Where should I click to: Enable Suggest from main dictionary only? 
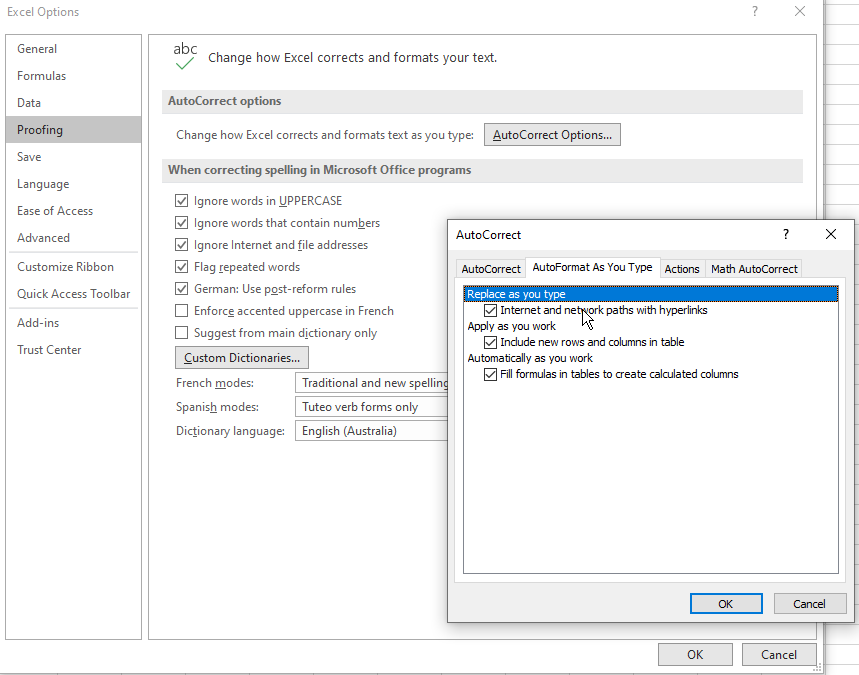181,333
